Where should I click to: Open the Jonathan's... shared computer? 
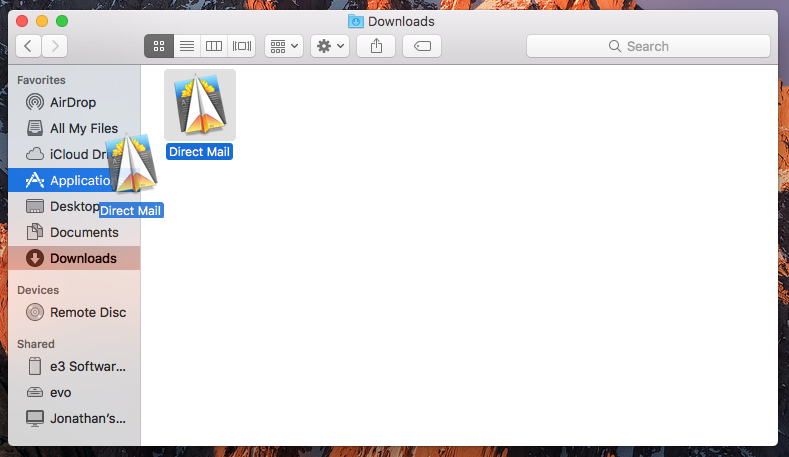tap(74, 418)
